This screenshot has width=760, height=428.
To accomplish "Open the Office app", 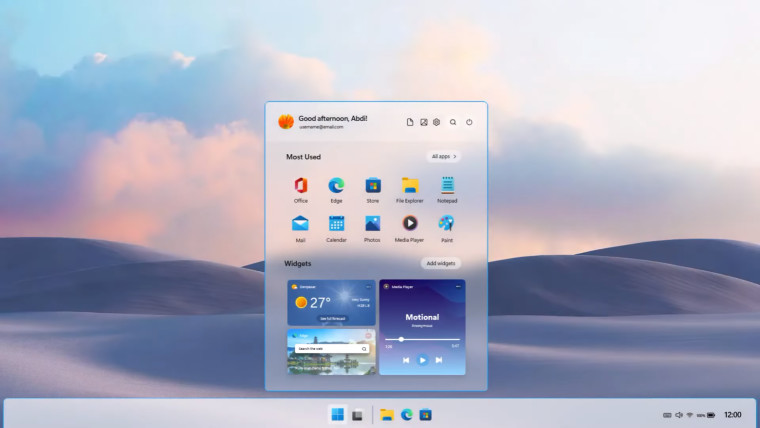I will click(301, 190).
